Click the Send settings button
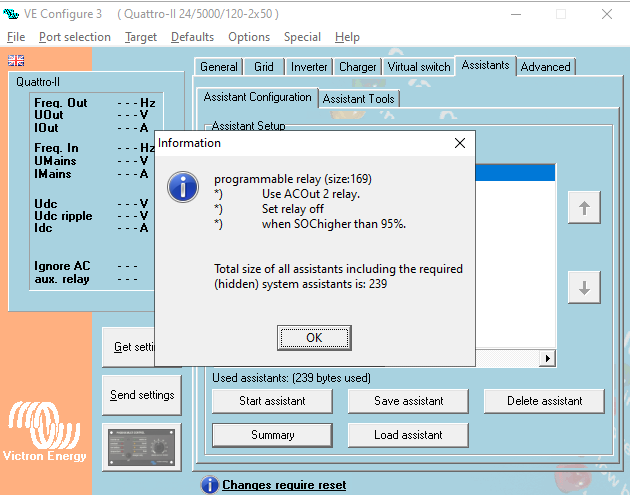The width and height of the screenshot is (630, 495). (142, 395)
